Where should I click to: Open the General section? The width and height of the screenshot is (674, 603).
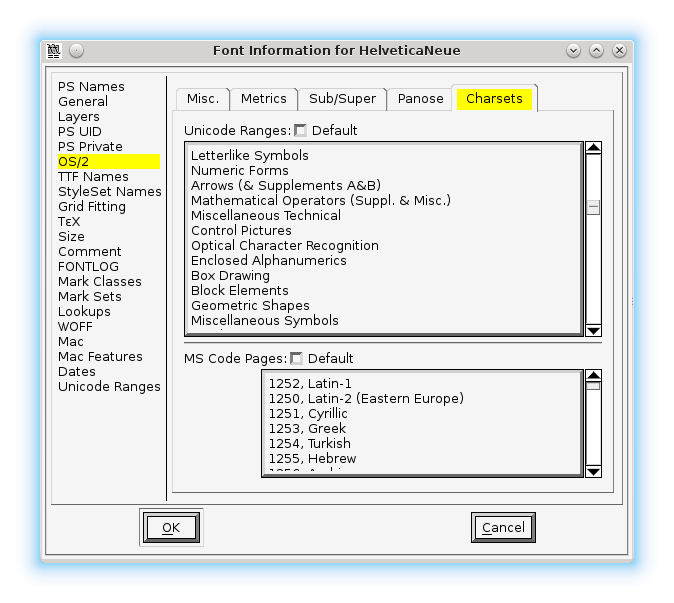point(83,102)
